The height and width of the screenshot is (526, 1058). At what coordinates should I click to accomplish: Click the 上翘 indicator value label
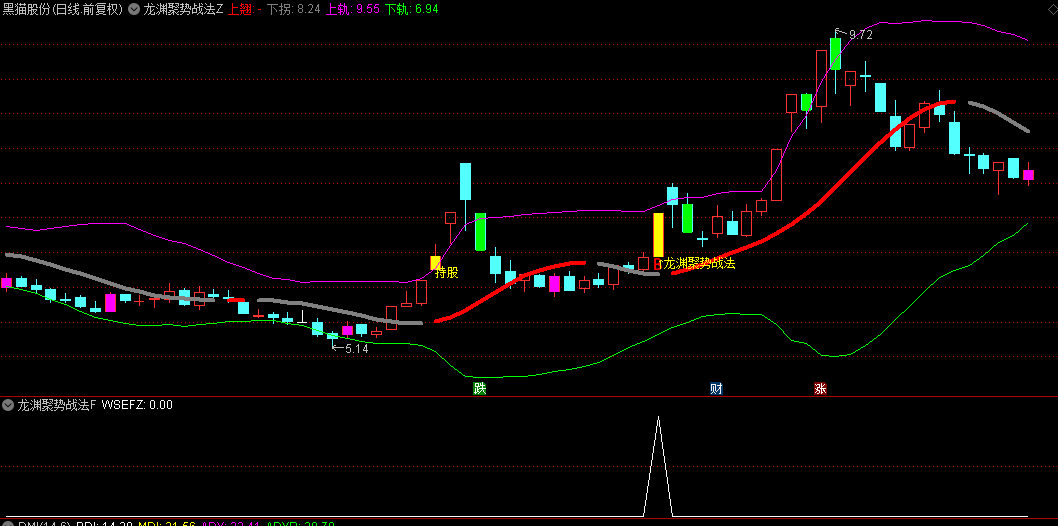(244, 9)
